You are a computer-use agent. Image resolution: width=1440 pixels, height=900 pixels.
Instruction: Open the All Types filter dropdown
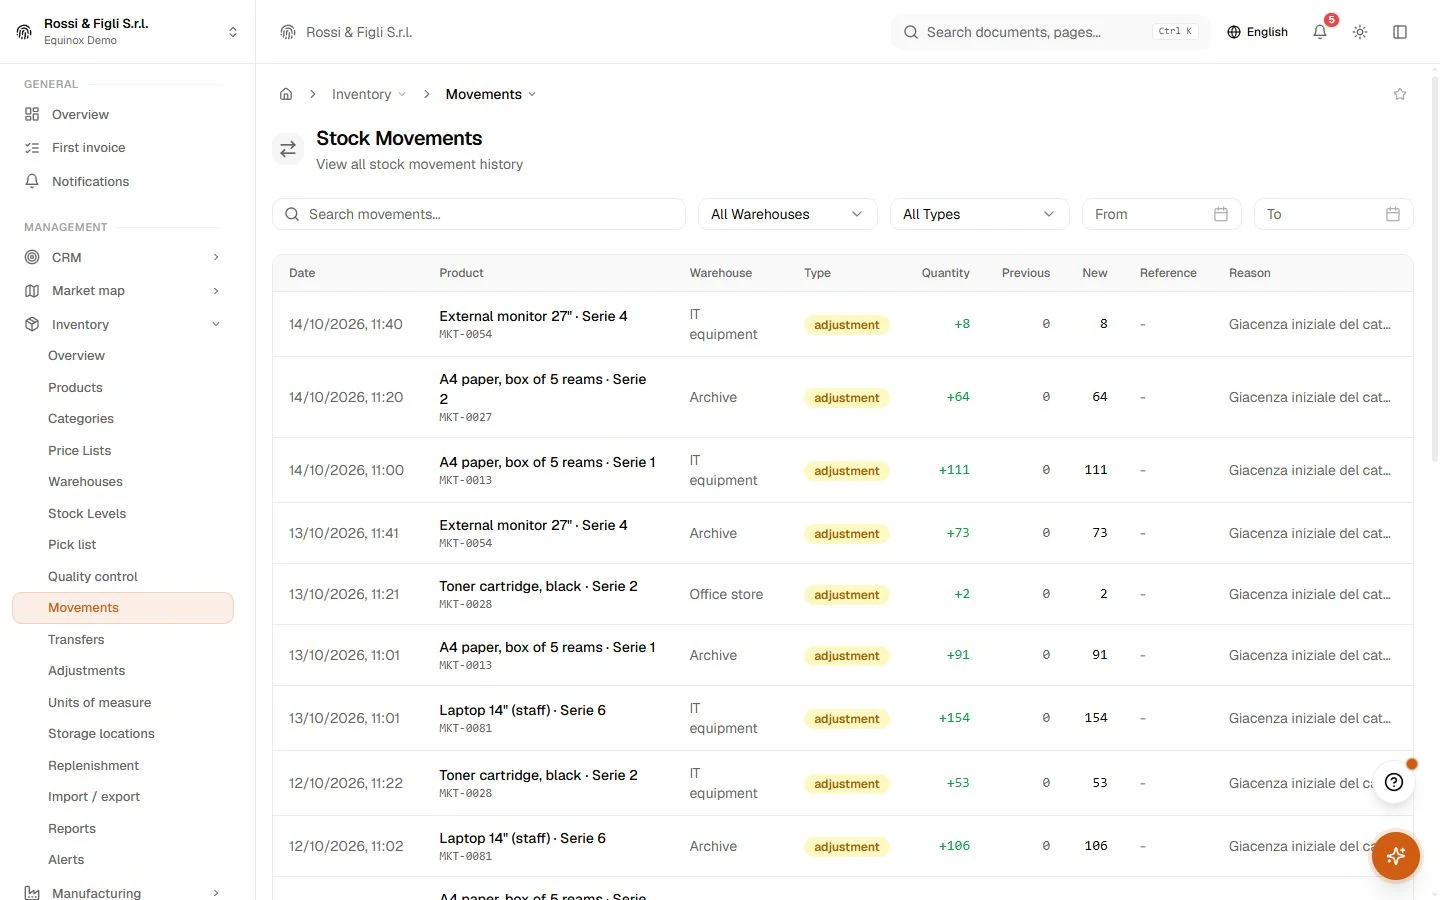[x=979, y=214]
